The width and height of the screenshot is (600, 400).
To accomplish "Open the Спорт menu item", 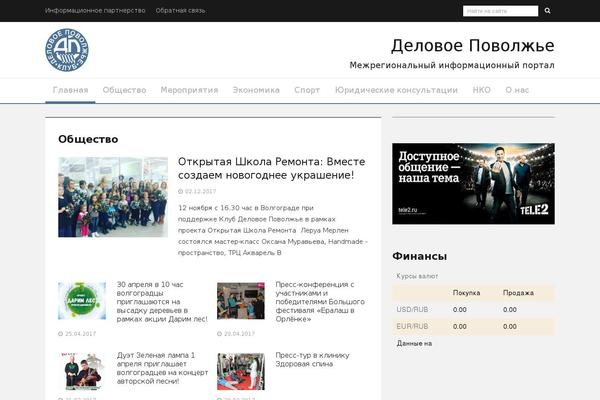I will 307,90.
